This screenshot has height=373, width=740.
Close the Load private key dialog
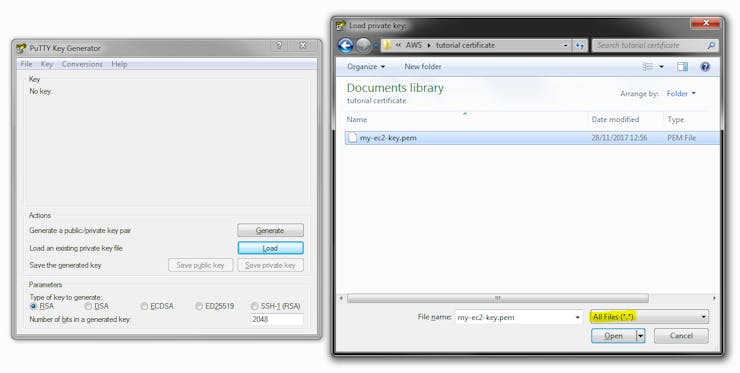point(706,23)
